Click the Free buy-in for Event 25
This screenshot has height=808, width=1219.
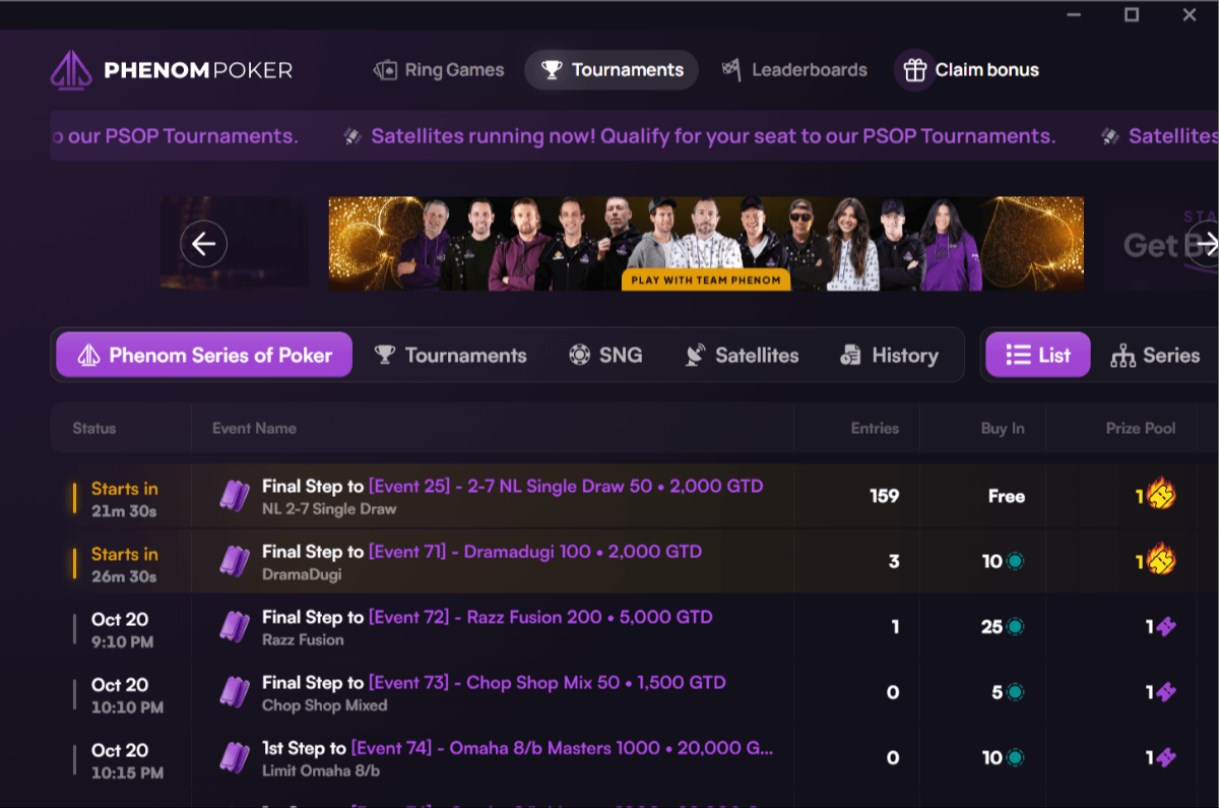[1006, 496]
